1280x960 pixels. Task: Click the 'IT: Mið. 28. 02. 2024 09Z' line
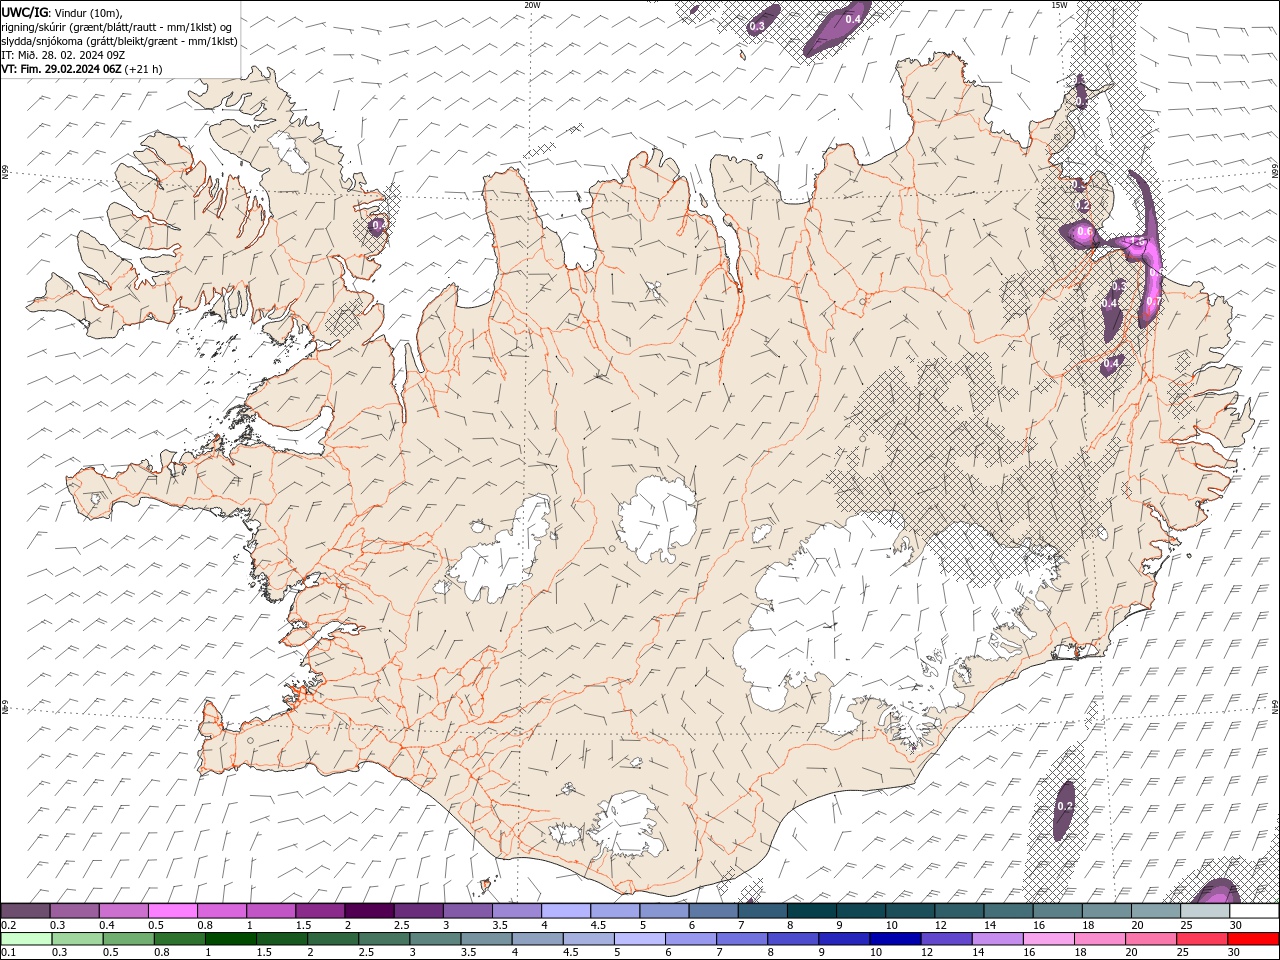click(x=63, y=55)
